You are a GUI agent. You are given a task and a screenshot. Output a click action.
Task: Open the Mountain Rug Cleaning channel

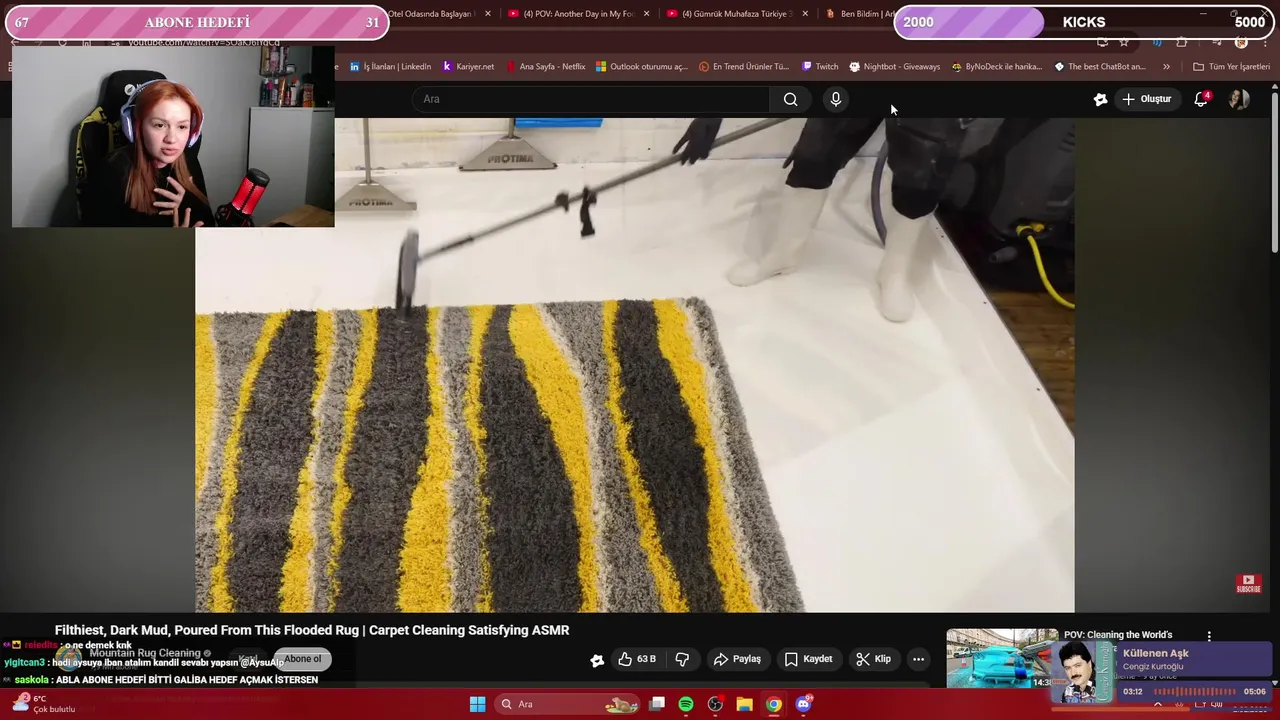click(145, 653)
